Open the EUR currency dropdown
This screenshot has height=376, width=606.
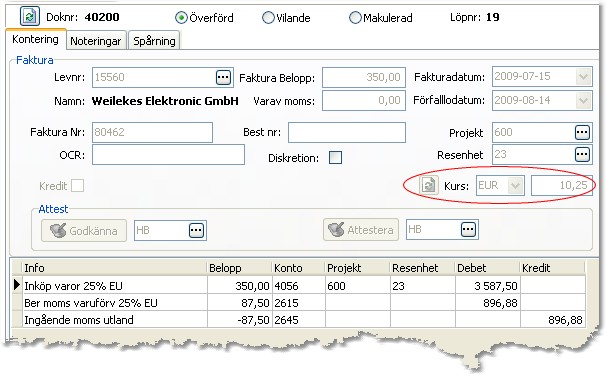[515, 186]
